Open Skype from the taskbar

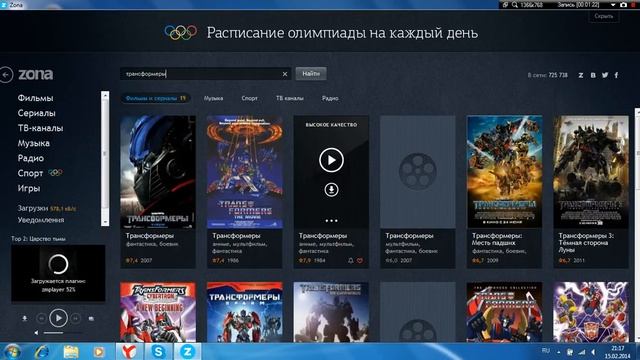(158, 351)
